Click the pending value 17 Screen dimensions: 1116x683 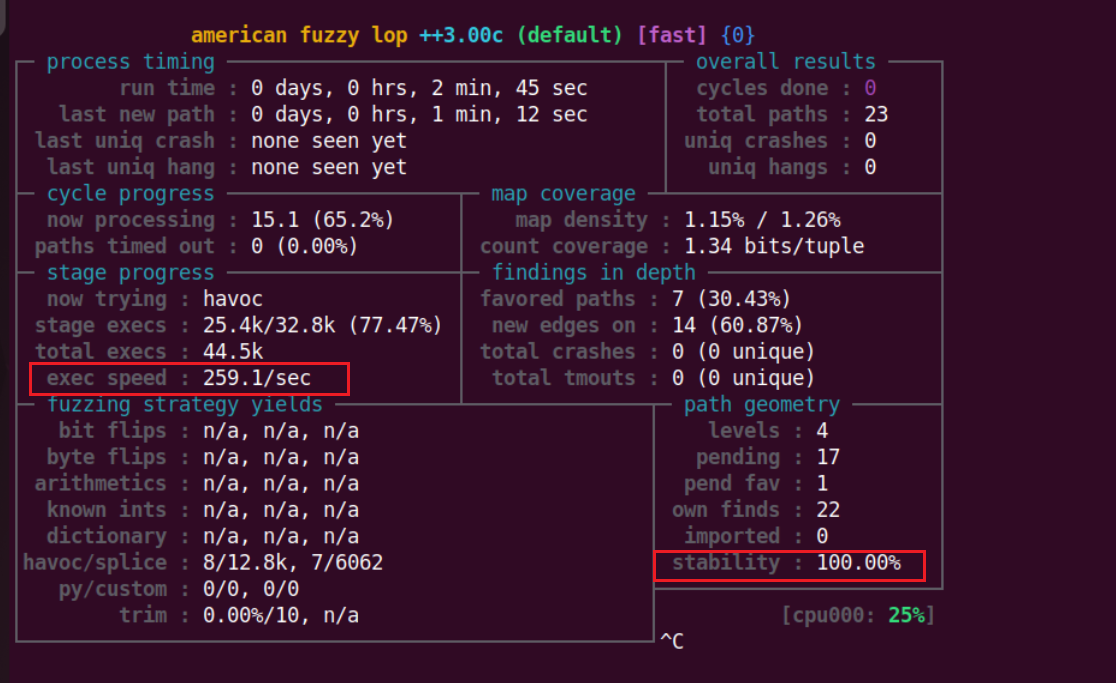[827, 457]
